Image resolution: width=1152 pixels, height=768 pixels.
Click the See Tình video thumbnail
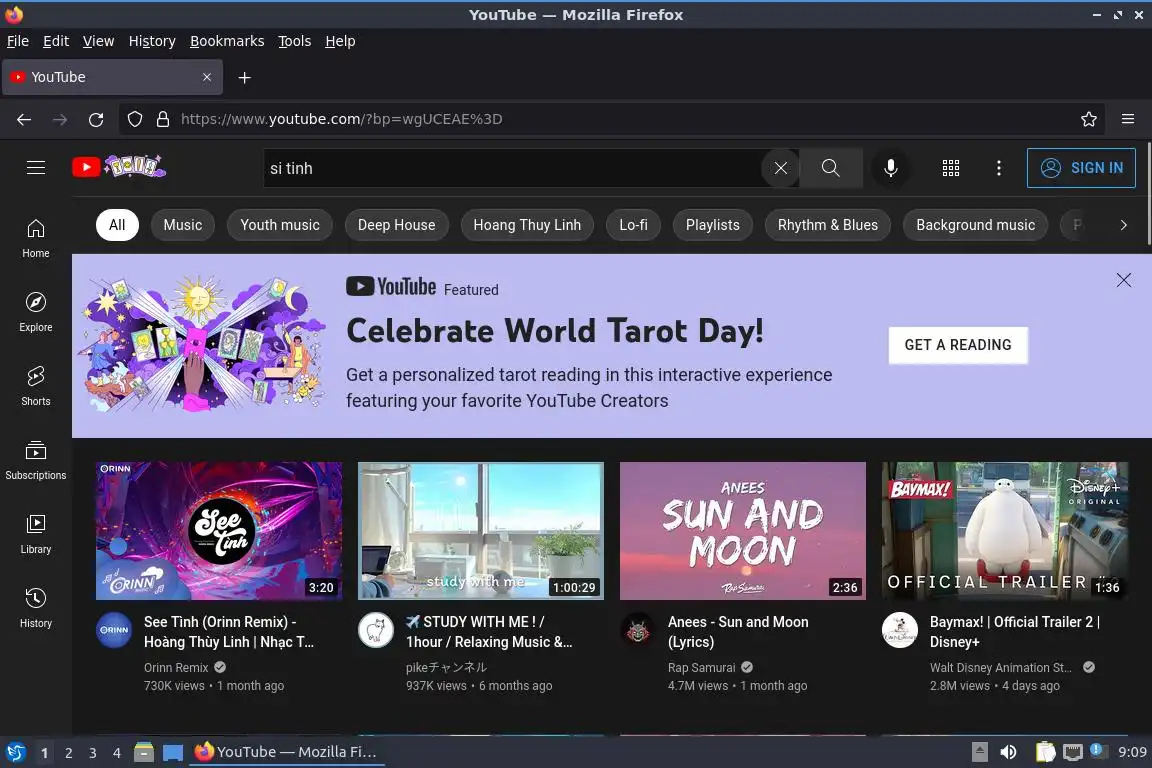(x=219, y=531)
